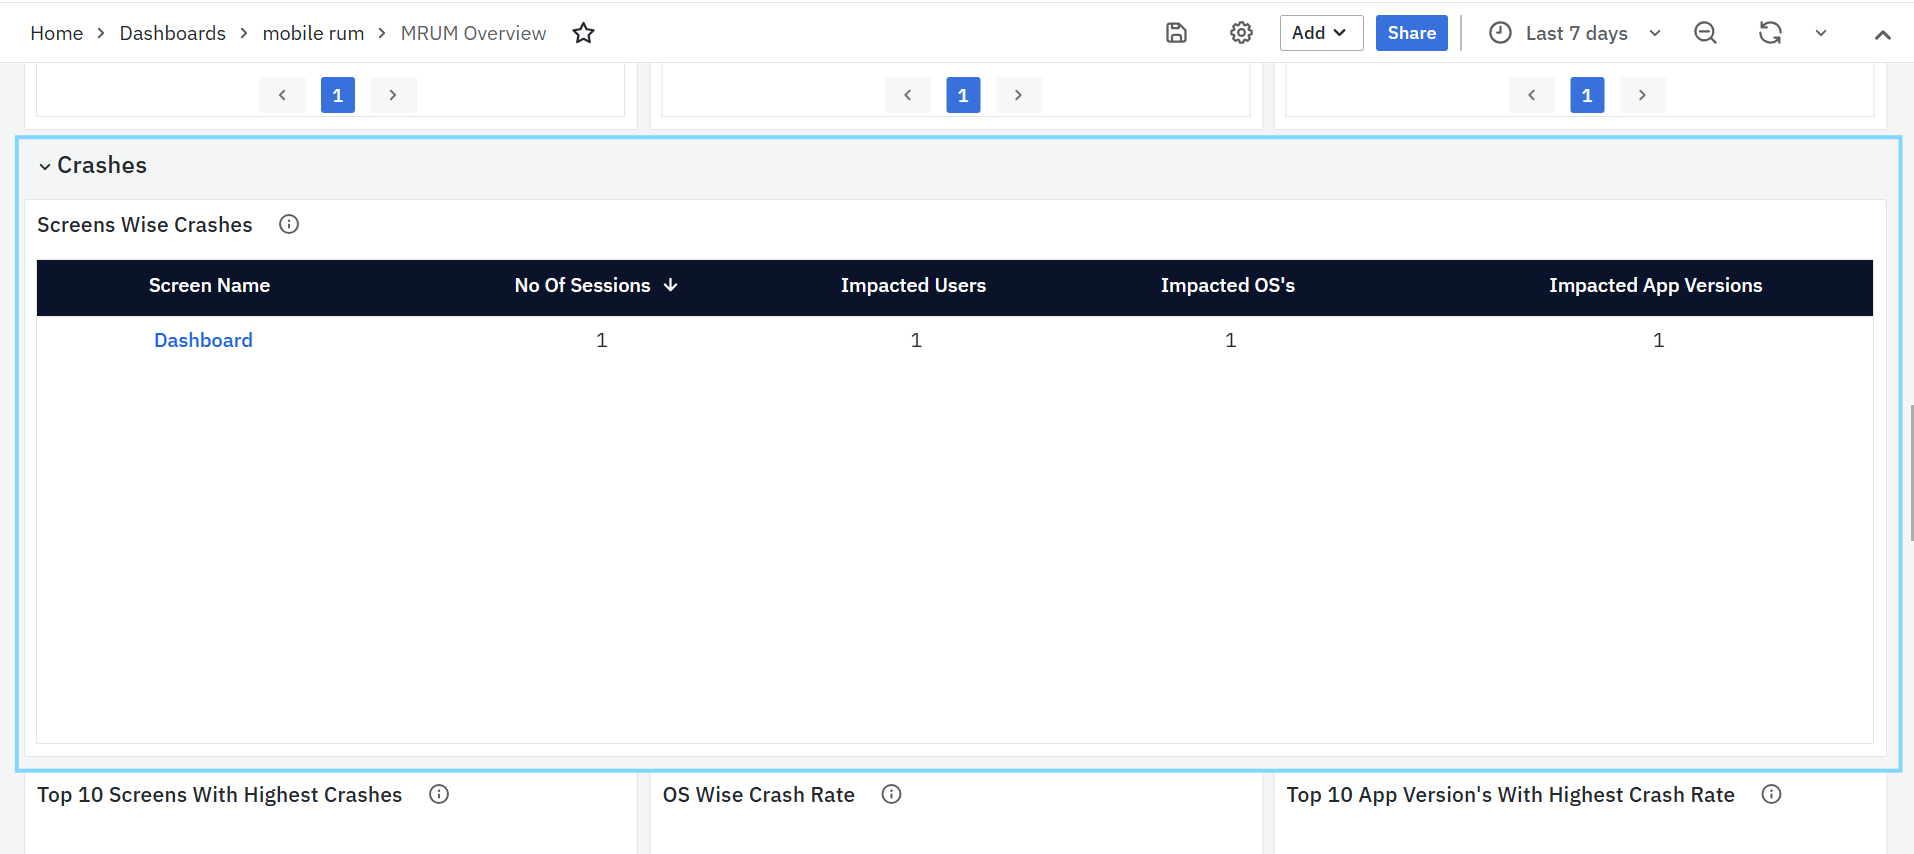
Task: Show info for Top 10 Screens panel
Action: tap(439, 794)
